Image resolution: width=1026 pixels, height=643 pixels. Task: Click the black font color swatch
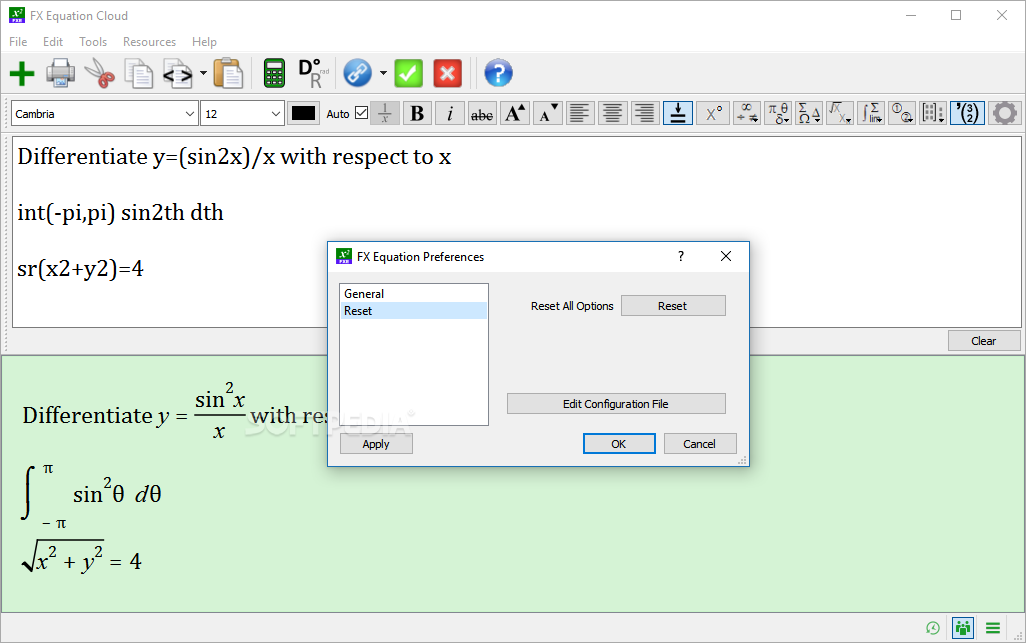click(x=304, y=113)
